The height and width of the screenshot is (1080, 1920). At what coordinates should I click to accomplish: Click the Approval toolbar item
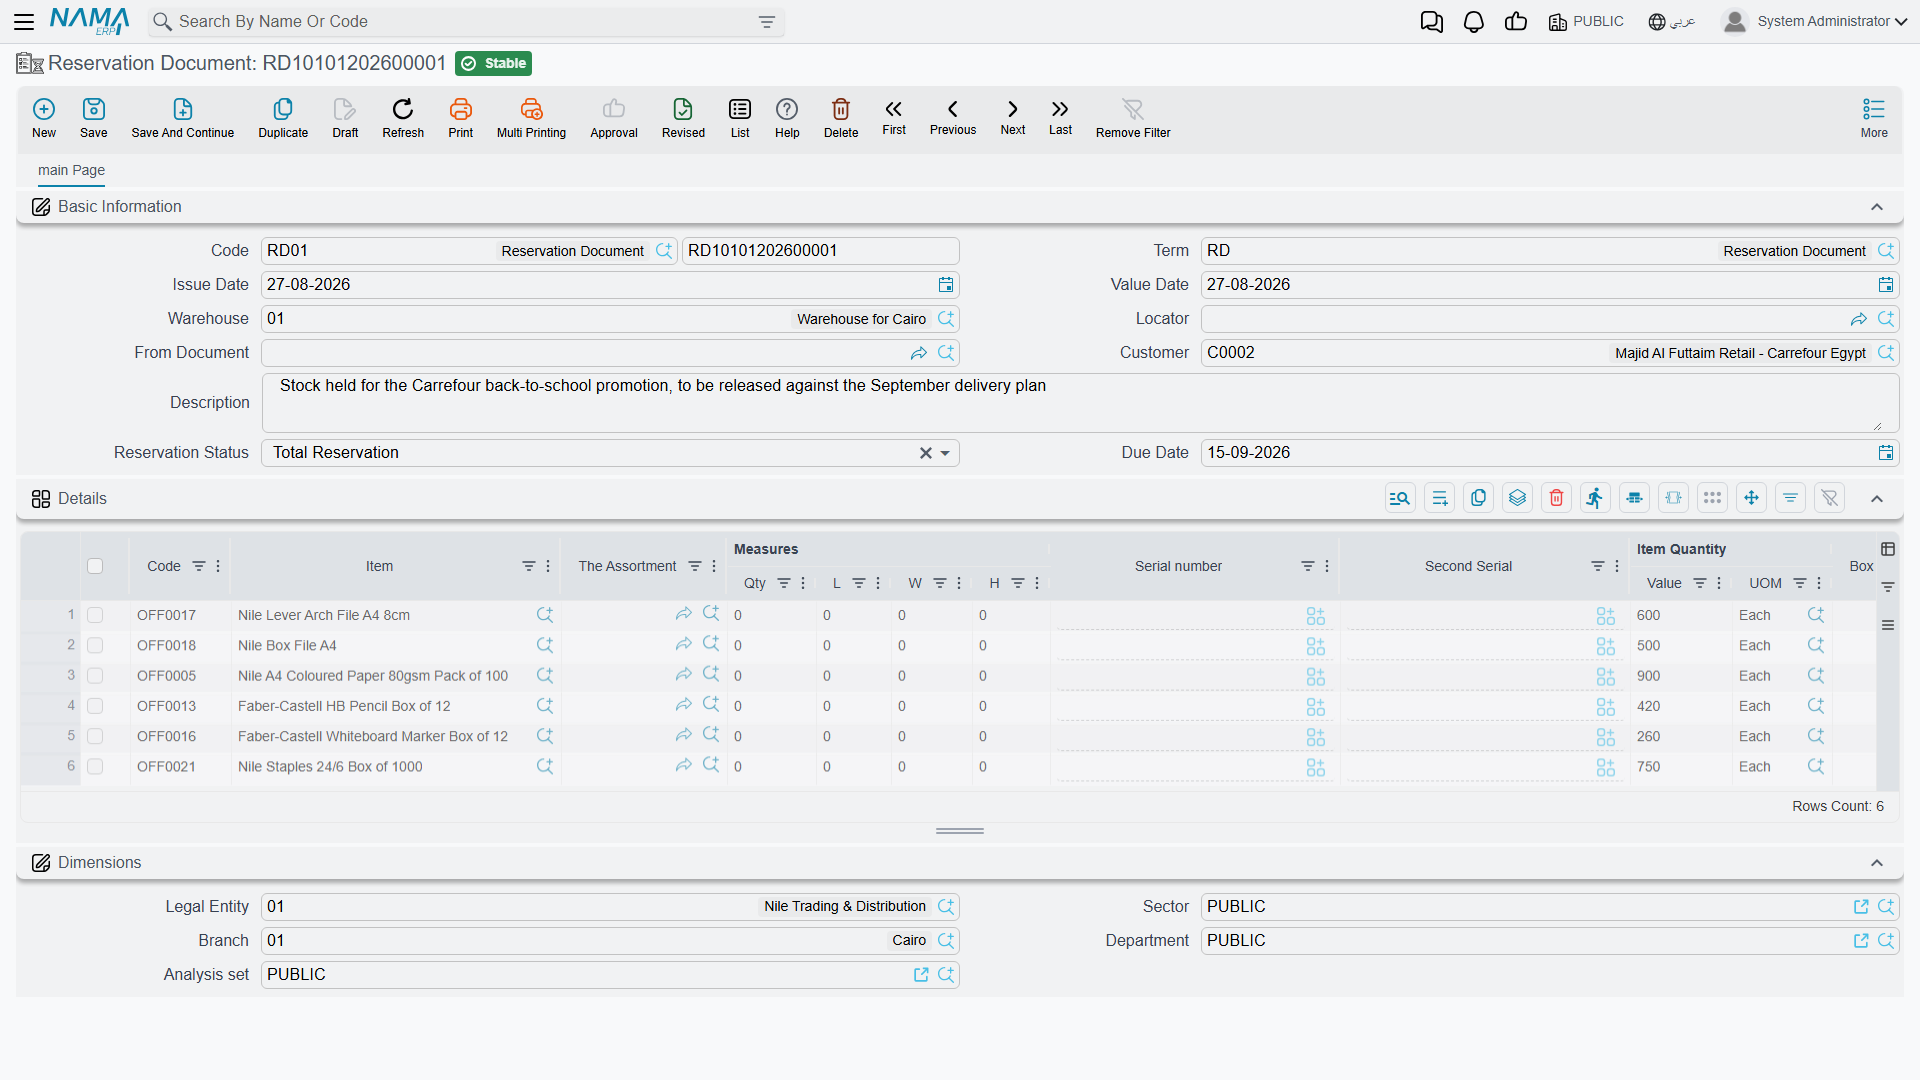[614, 117]
